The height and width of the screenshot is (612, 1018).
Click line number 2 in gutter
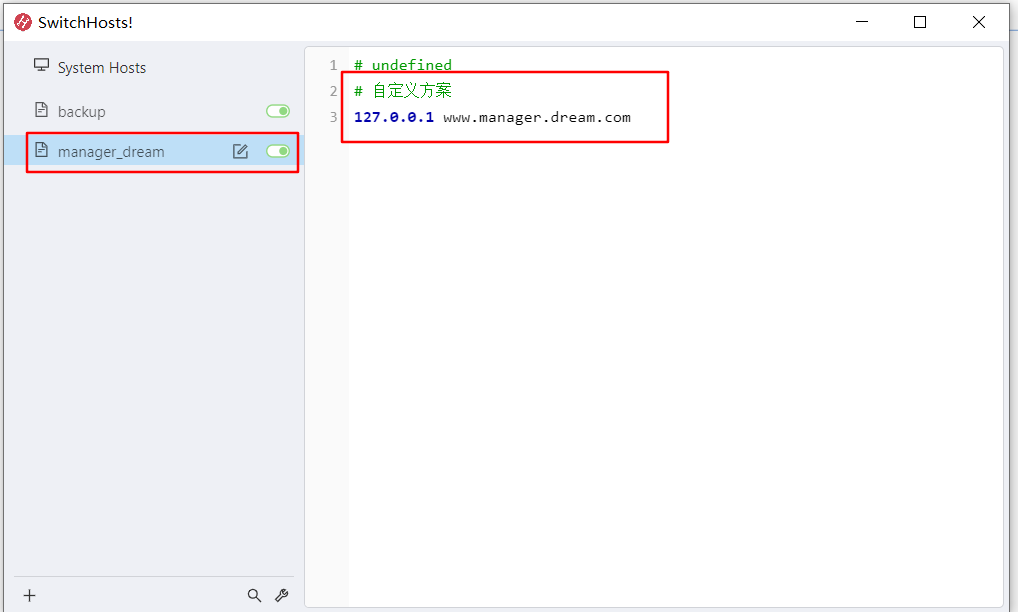pos(333,91)
